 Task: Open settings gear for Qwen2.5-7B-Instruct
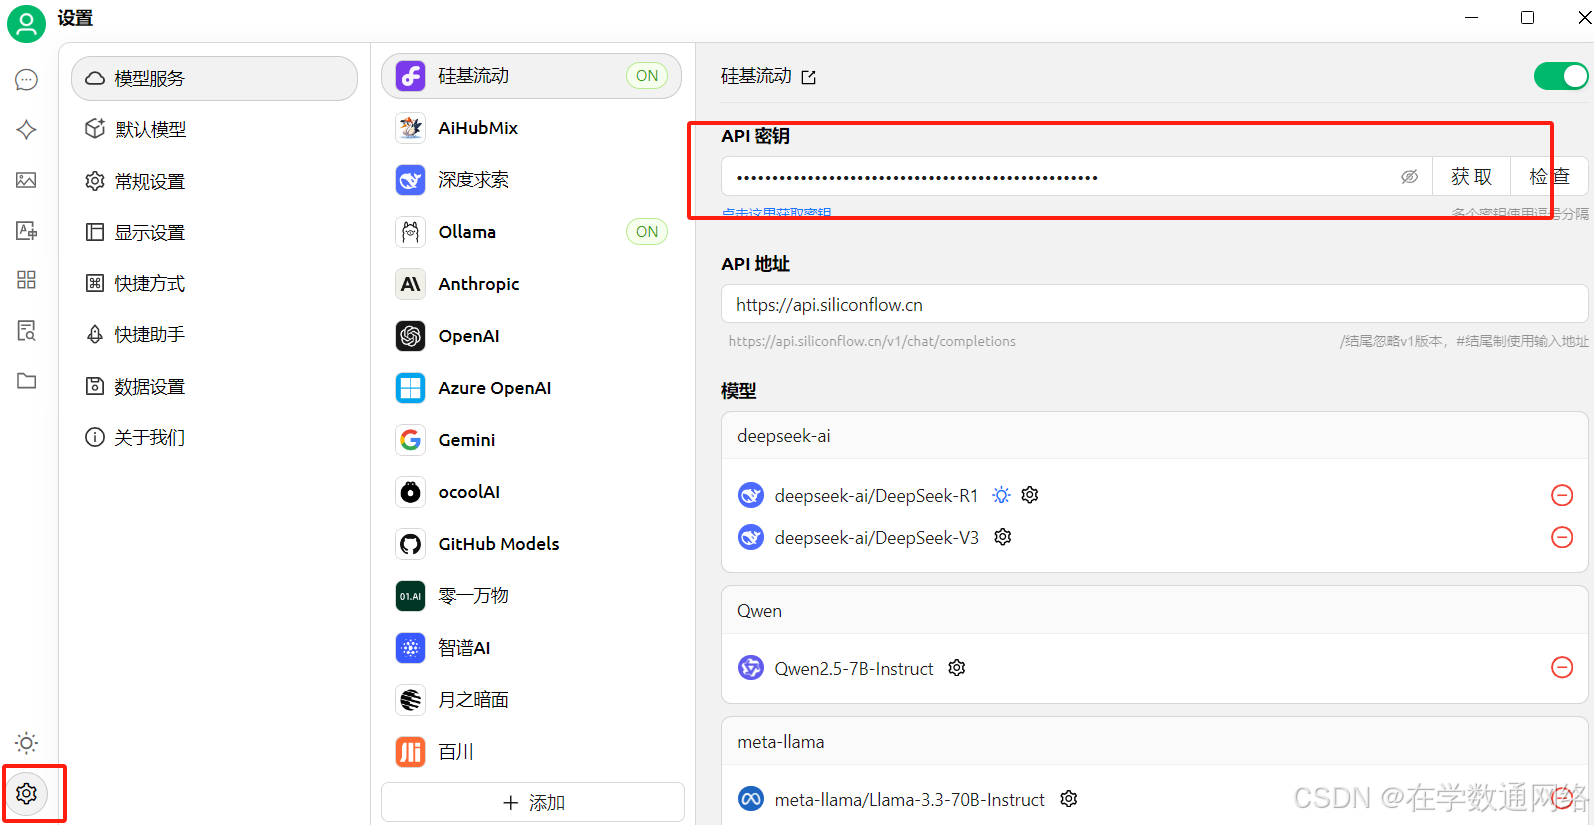click(957, 667)
